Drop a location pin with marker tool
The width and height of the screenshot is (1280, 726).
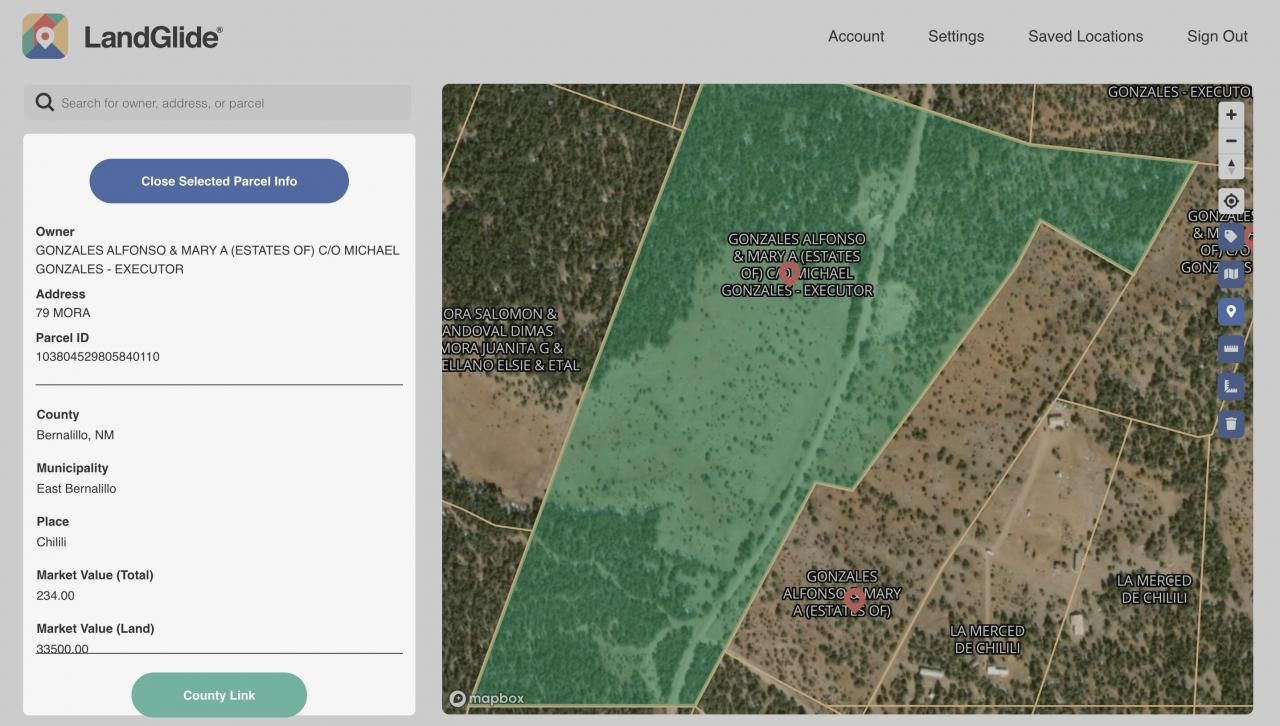(x=1231, y=311)
